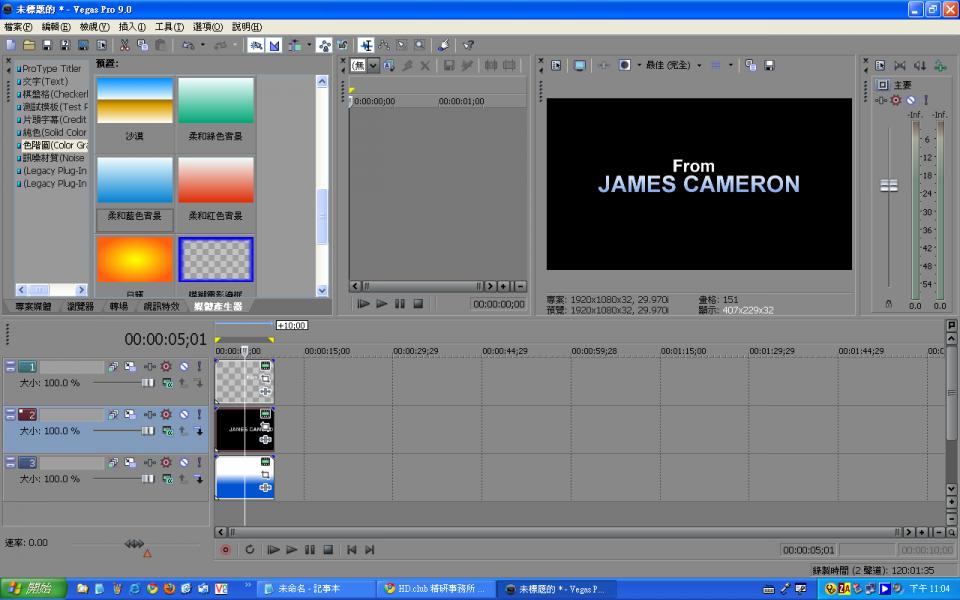Open the 插入 (Insert) menu
The image size is (960, 600).
[x=131, y=27]
